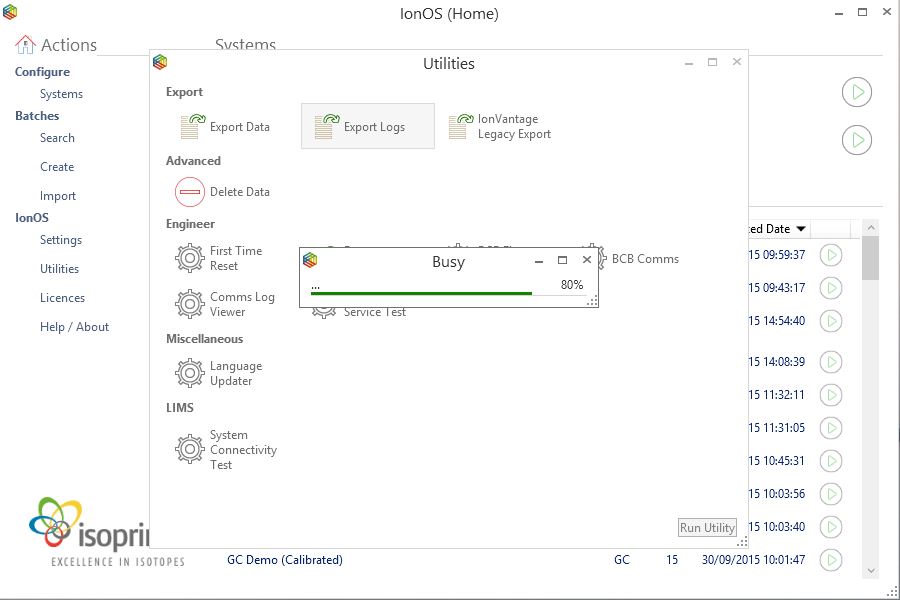Open Search under Batches
Image resolution: width=900 pixels, height=600 pixels.
point(57,138)
